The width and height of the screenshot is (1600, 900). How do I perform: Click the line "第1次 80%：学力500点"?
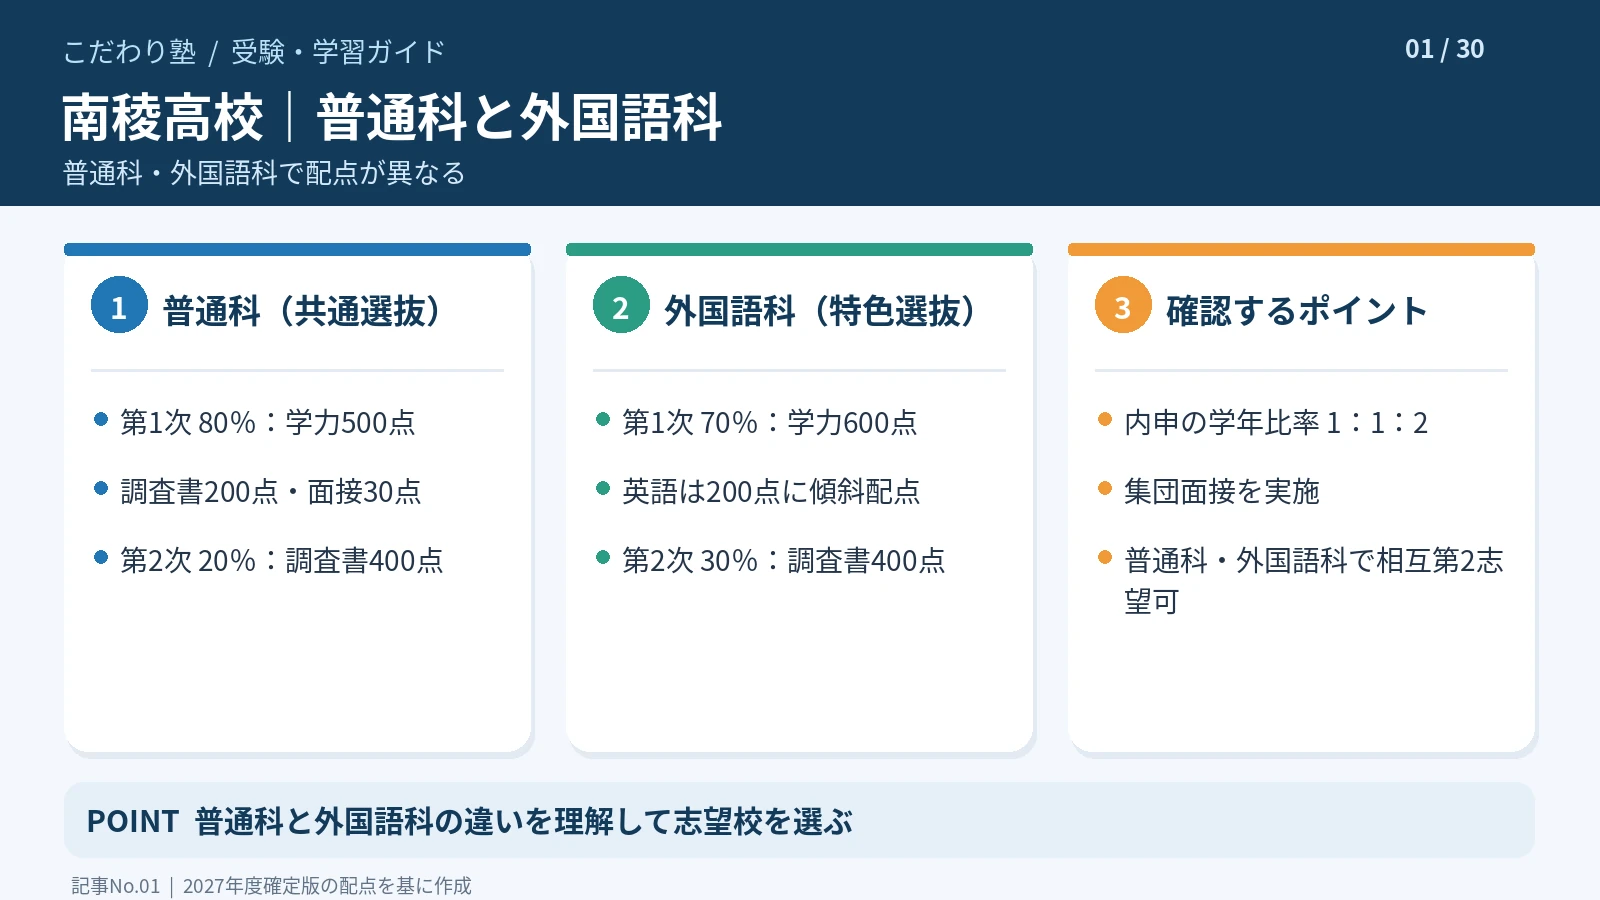click(268, 423)
